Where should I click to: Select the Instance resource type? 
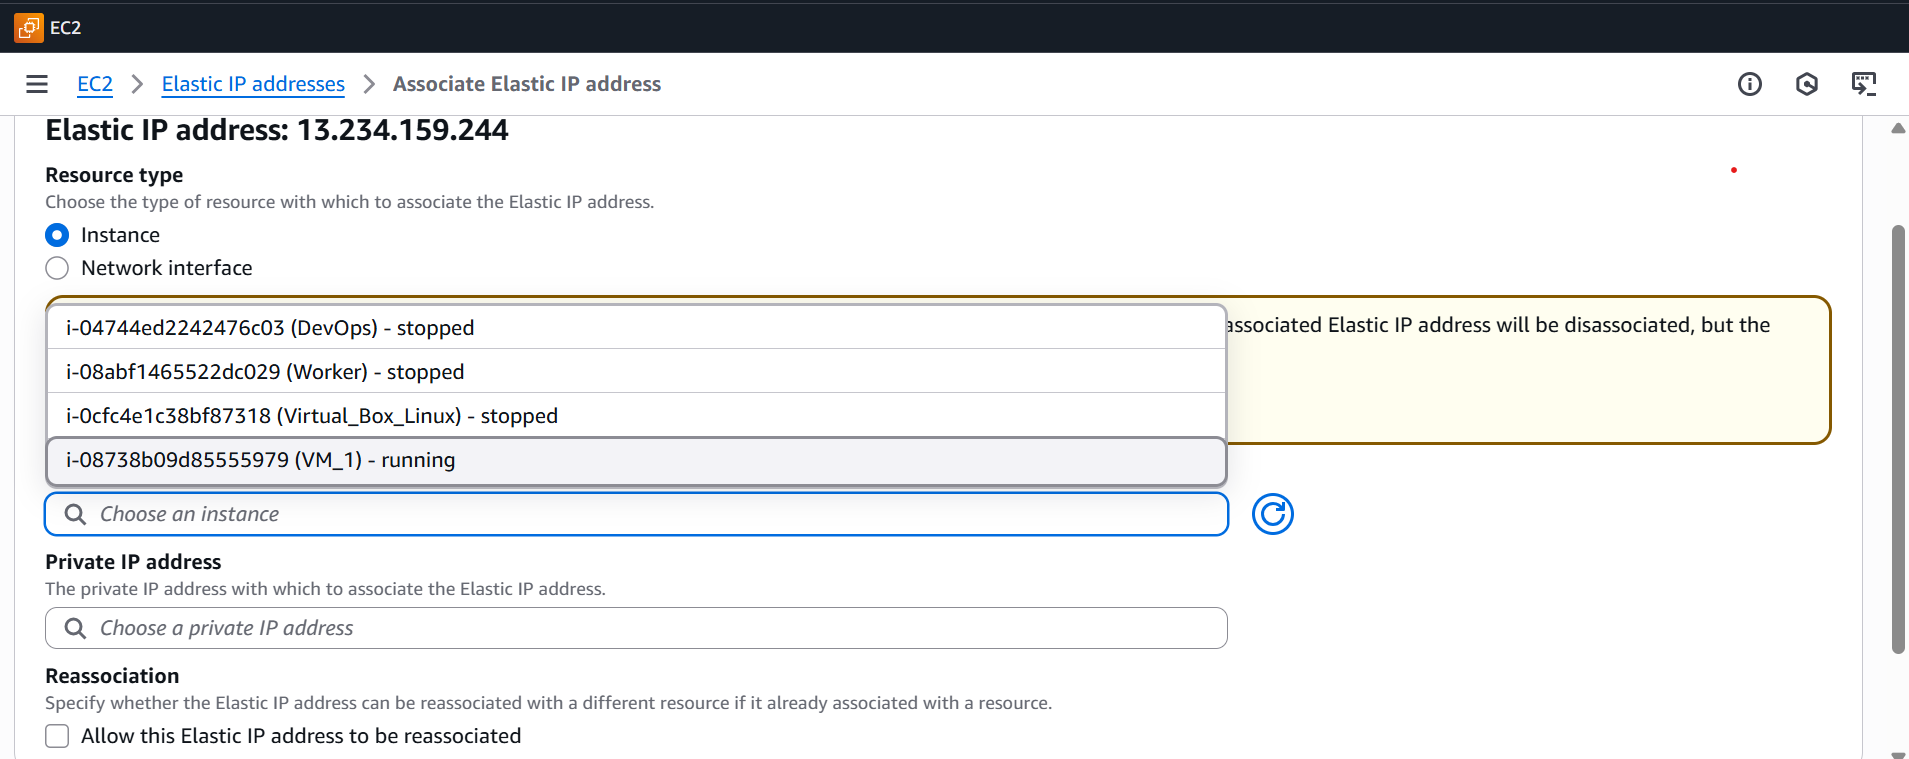point(57,235)
